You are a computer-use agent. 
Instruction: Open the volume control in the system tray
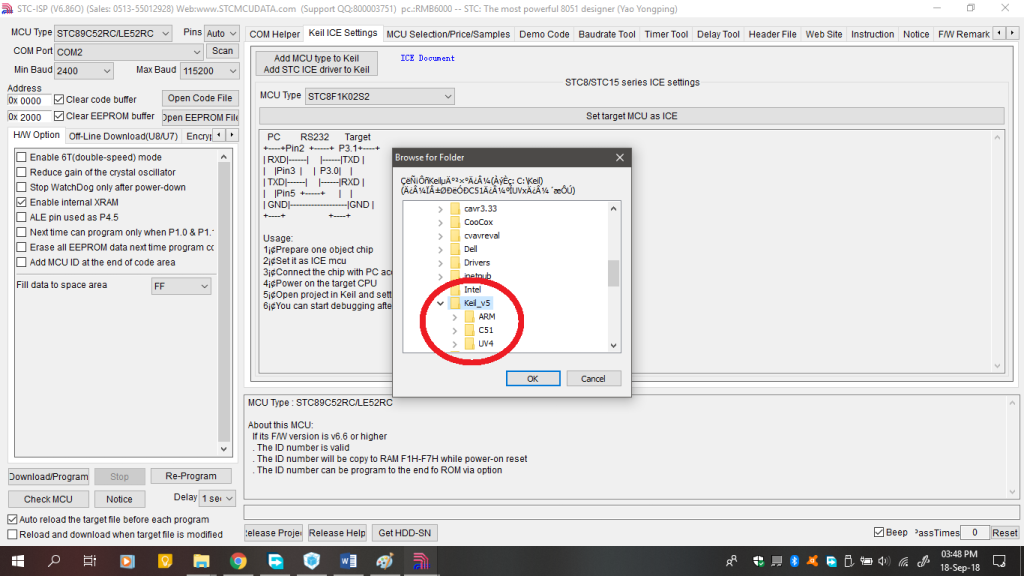coord(884,560)
